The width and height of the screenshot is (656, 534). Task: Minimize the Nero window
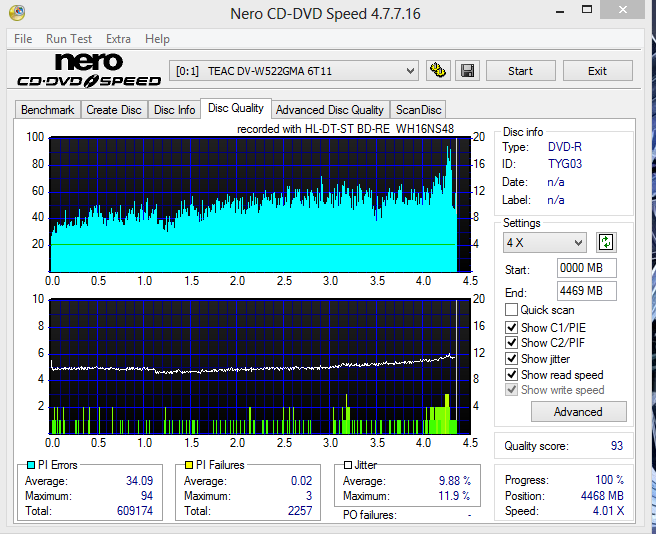(560, 11)
